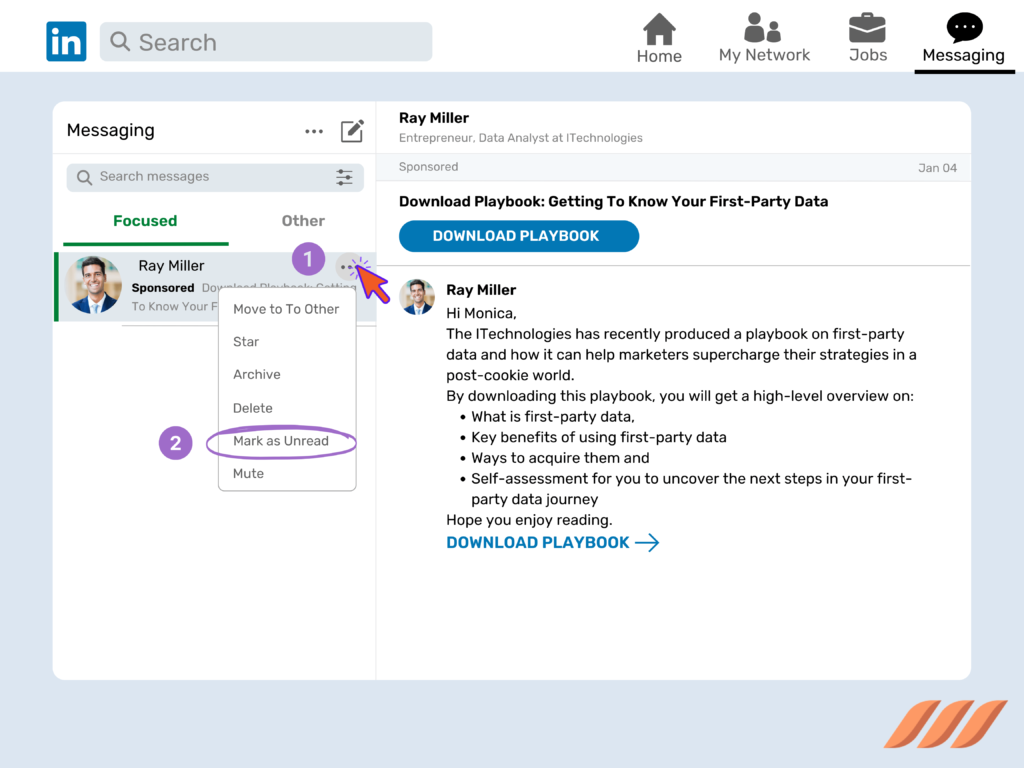The height and width of the screenshot is (768, 1024).
Task: Open the compose new message pencil icon
Action: pos(352,130)
